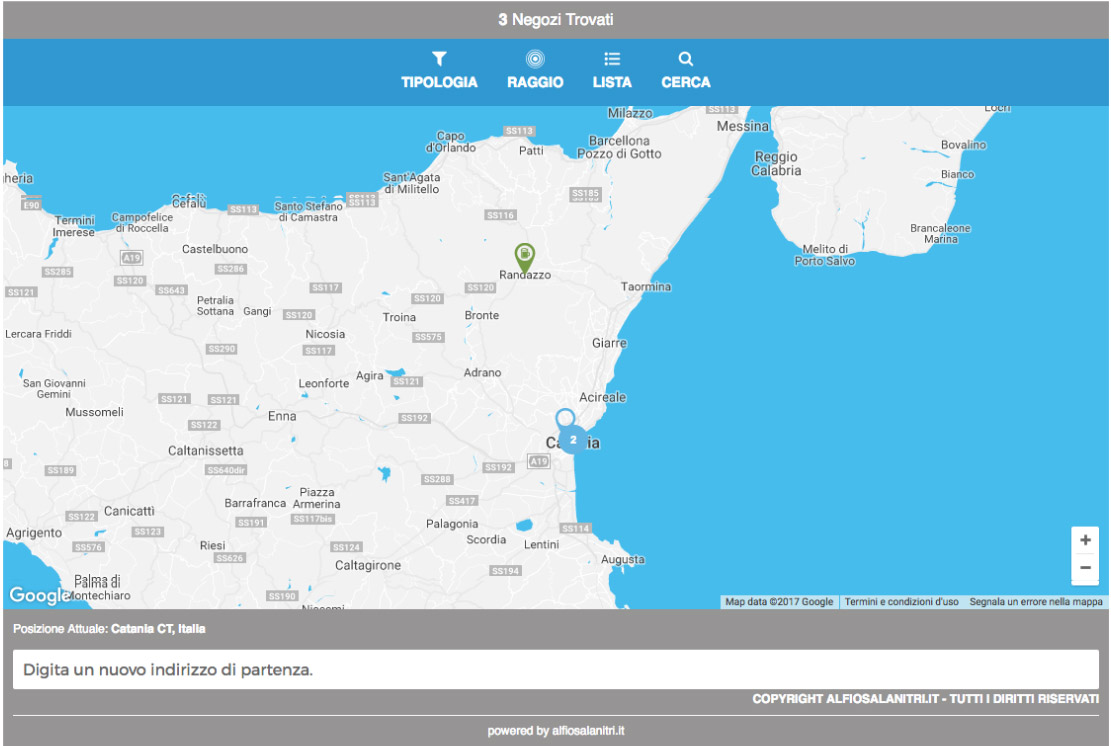
Task: Click the Lentini map label
Action: pos(541,545)
